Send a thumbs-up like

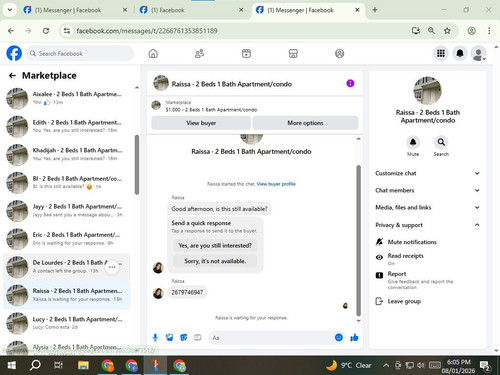(354, 338)
